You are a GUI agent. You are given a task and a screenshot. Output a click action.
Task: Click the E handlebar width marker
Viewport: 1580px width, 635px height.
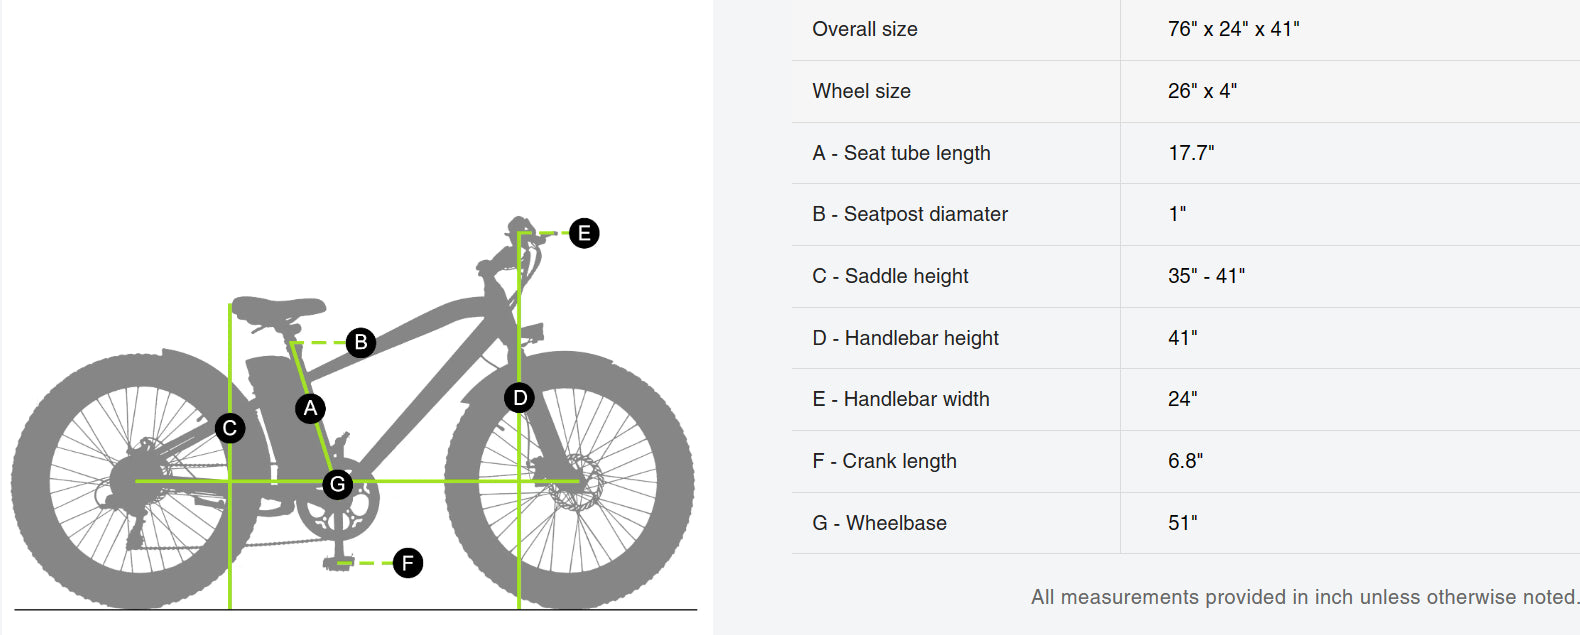tap(584, 233)
